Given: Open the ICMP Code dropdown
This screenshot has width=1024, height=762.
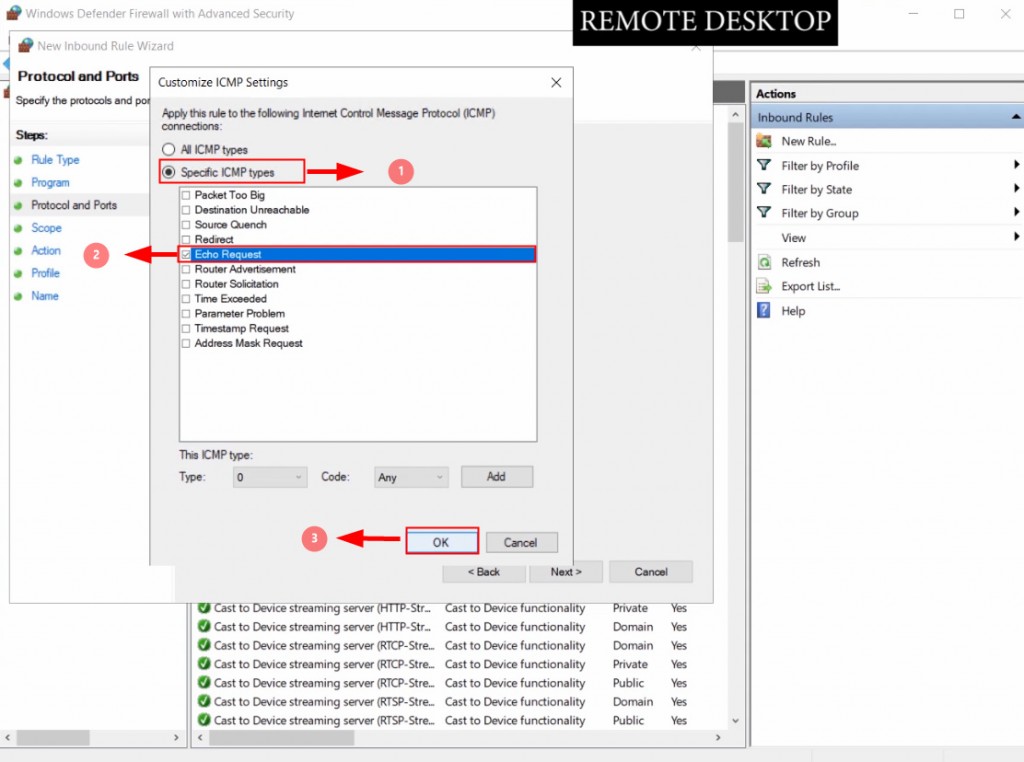Looking at the screenshot, I should [x=411, y=477].
